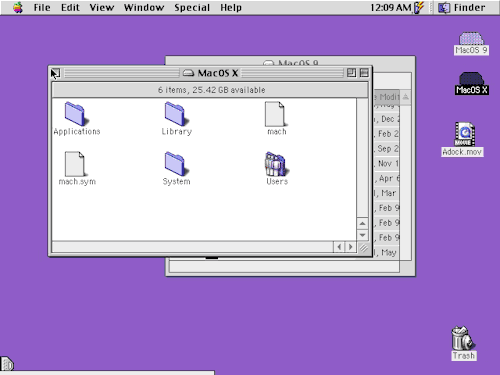Click the MacOS X window zoom box

tap(351, 73)
